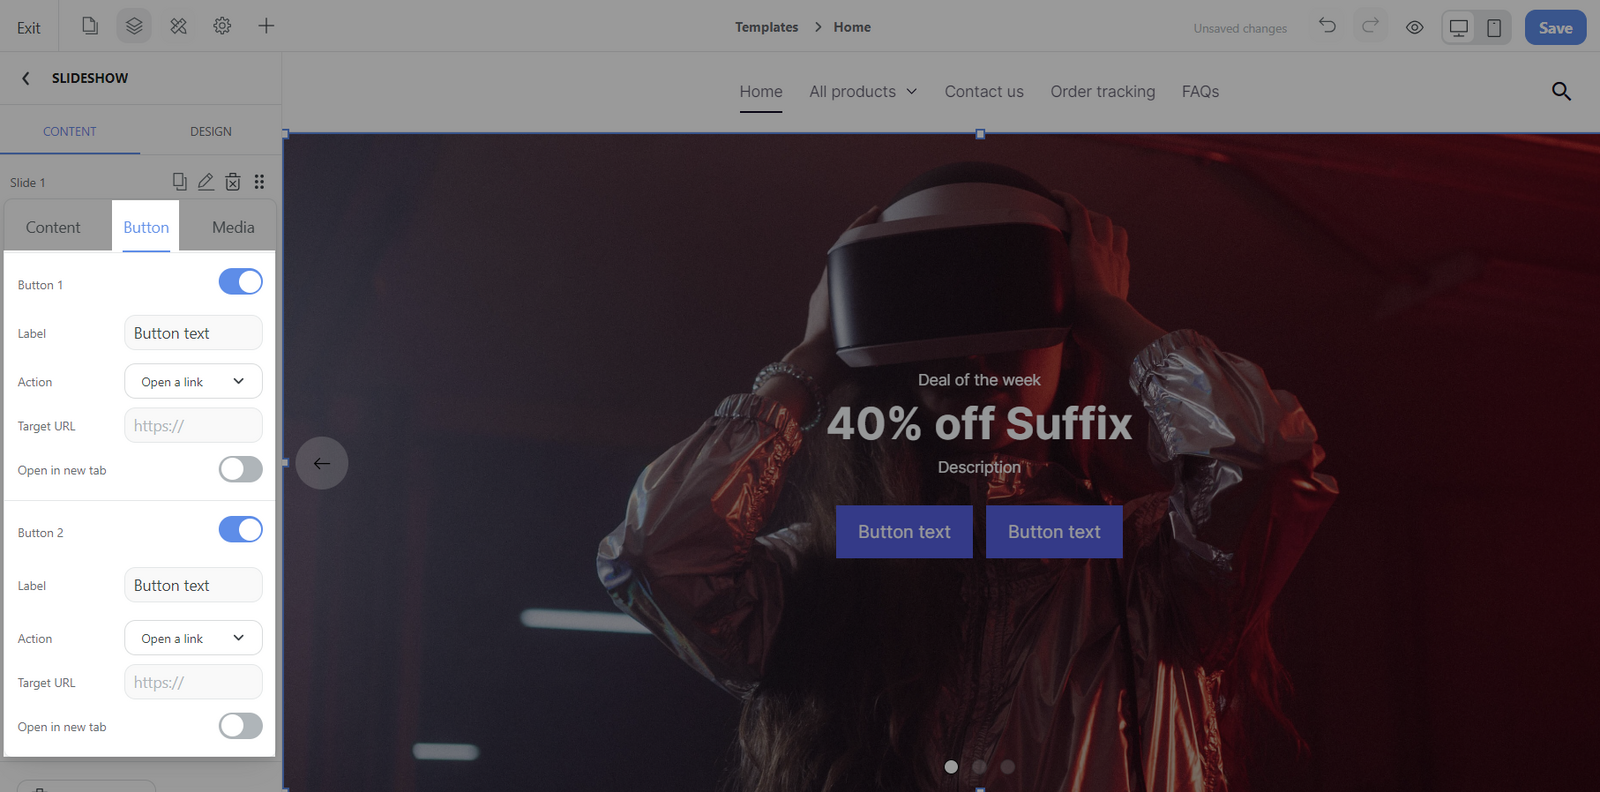Click Templates in the breadcrumb
Screen dimensions: 1600x792
[x=766, y=27]
